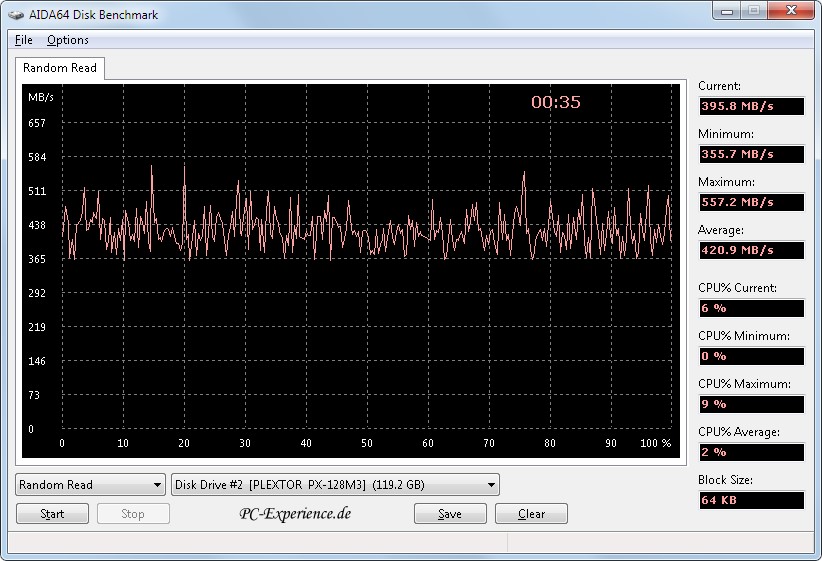Click the Start button
Screen dimensions: 822x561
click(x=52, y=514)
